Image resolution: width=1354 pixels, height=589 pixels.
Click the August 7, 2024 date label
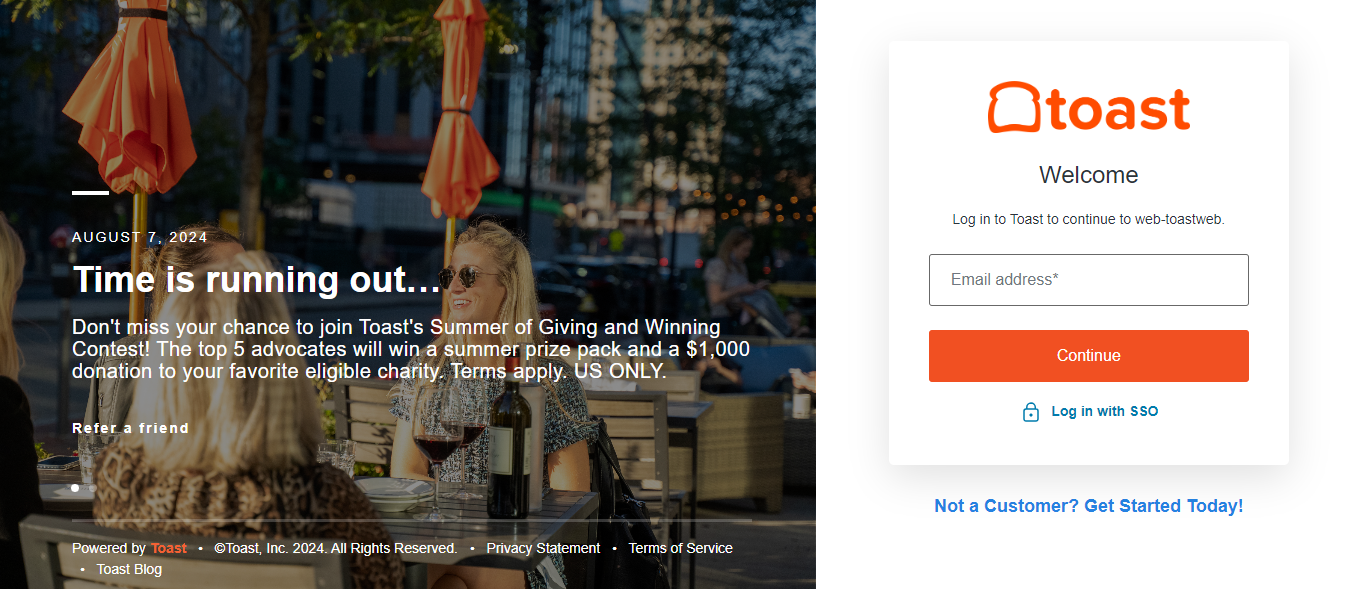[x=140, y=237]
